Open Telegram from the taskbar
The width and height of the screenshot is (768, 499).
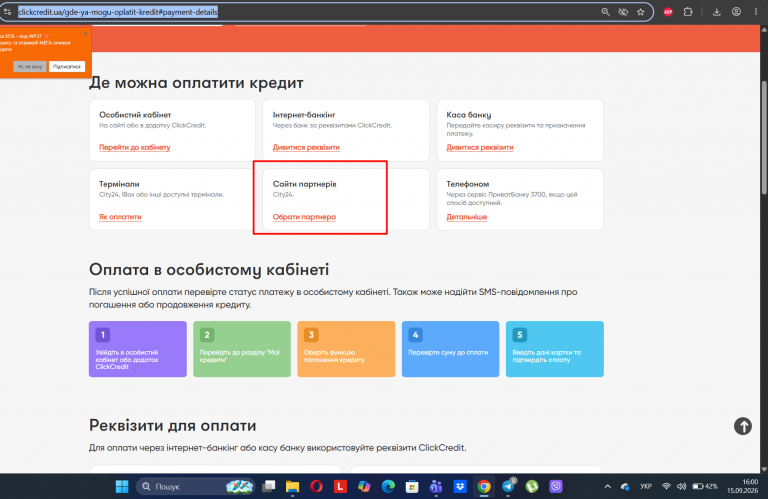(508, 486)
